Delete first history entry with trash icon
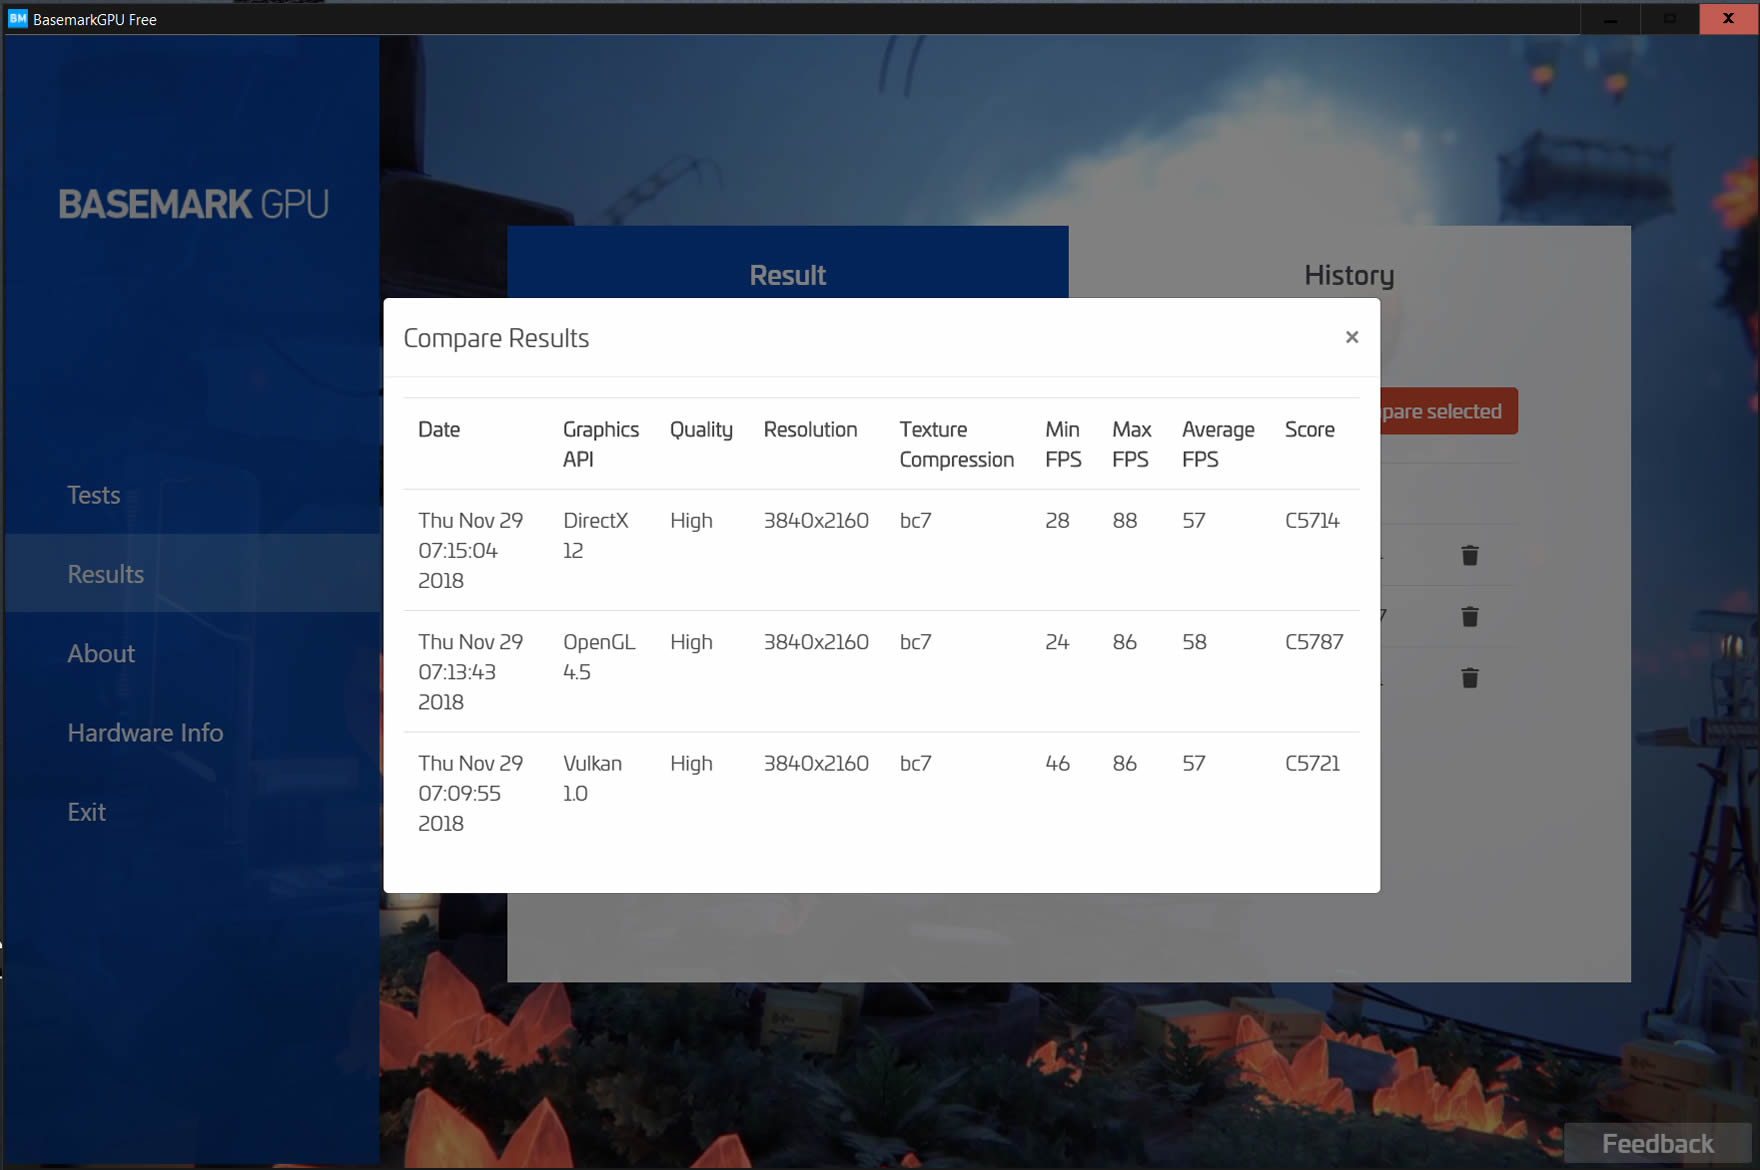Viewport: 1760px width, 1170px height. pos(1469,555)
